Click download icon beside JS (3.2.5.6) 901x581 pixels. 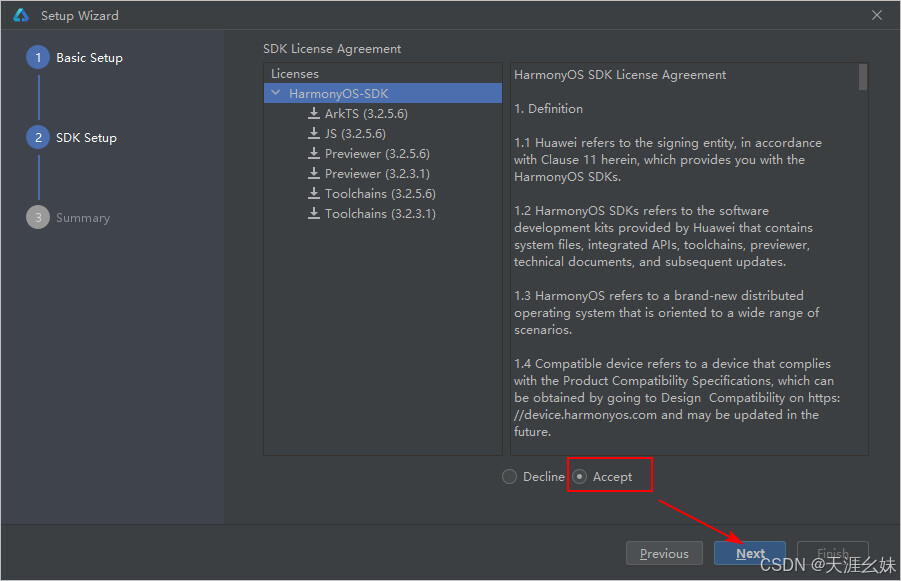[x=314, y=133]
